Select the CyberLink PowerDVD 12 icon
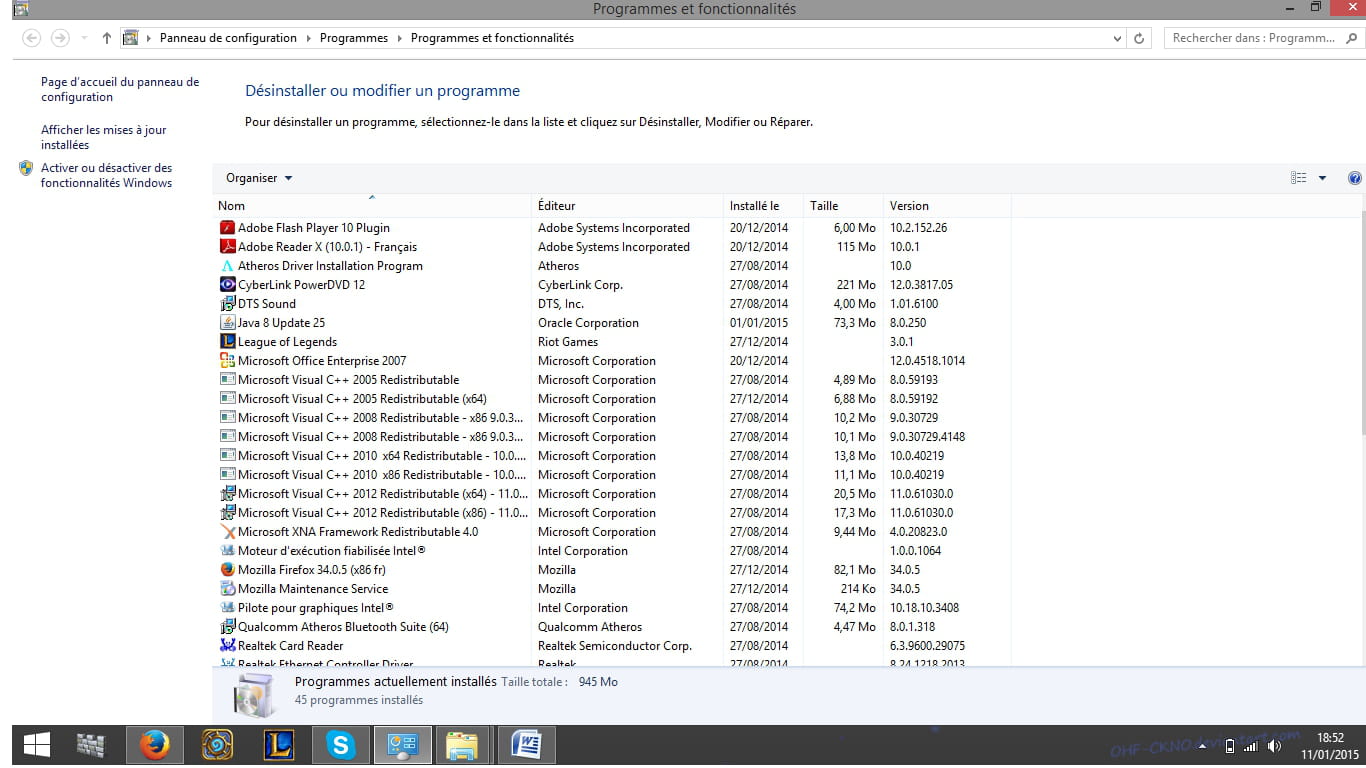The height and width of the screenshot is (768, 1366). point(227,285)
